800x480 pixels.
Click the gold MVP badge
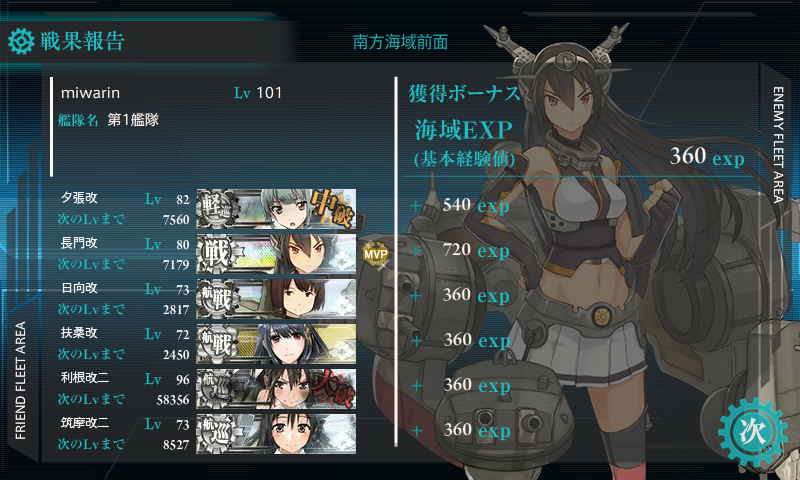[x=376, y=254]
